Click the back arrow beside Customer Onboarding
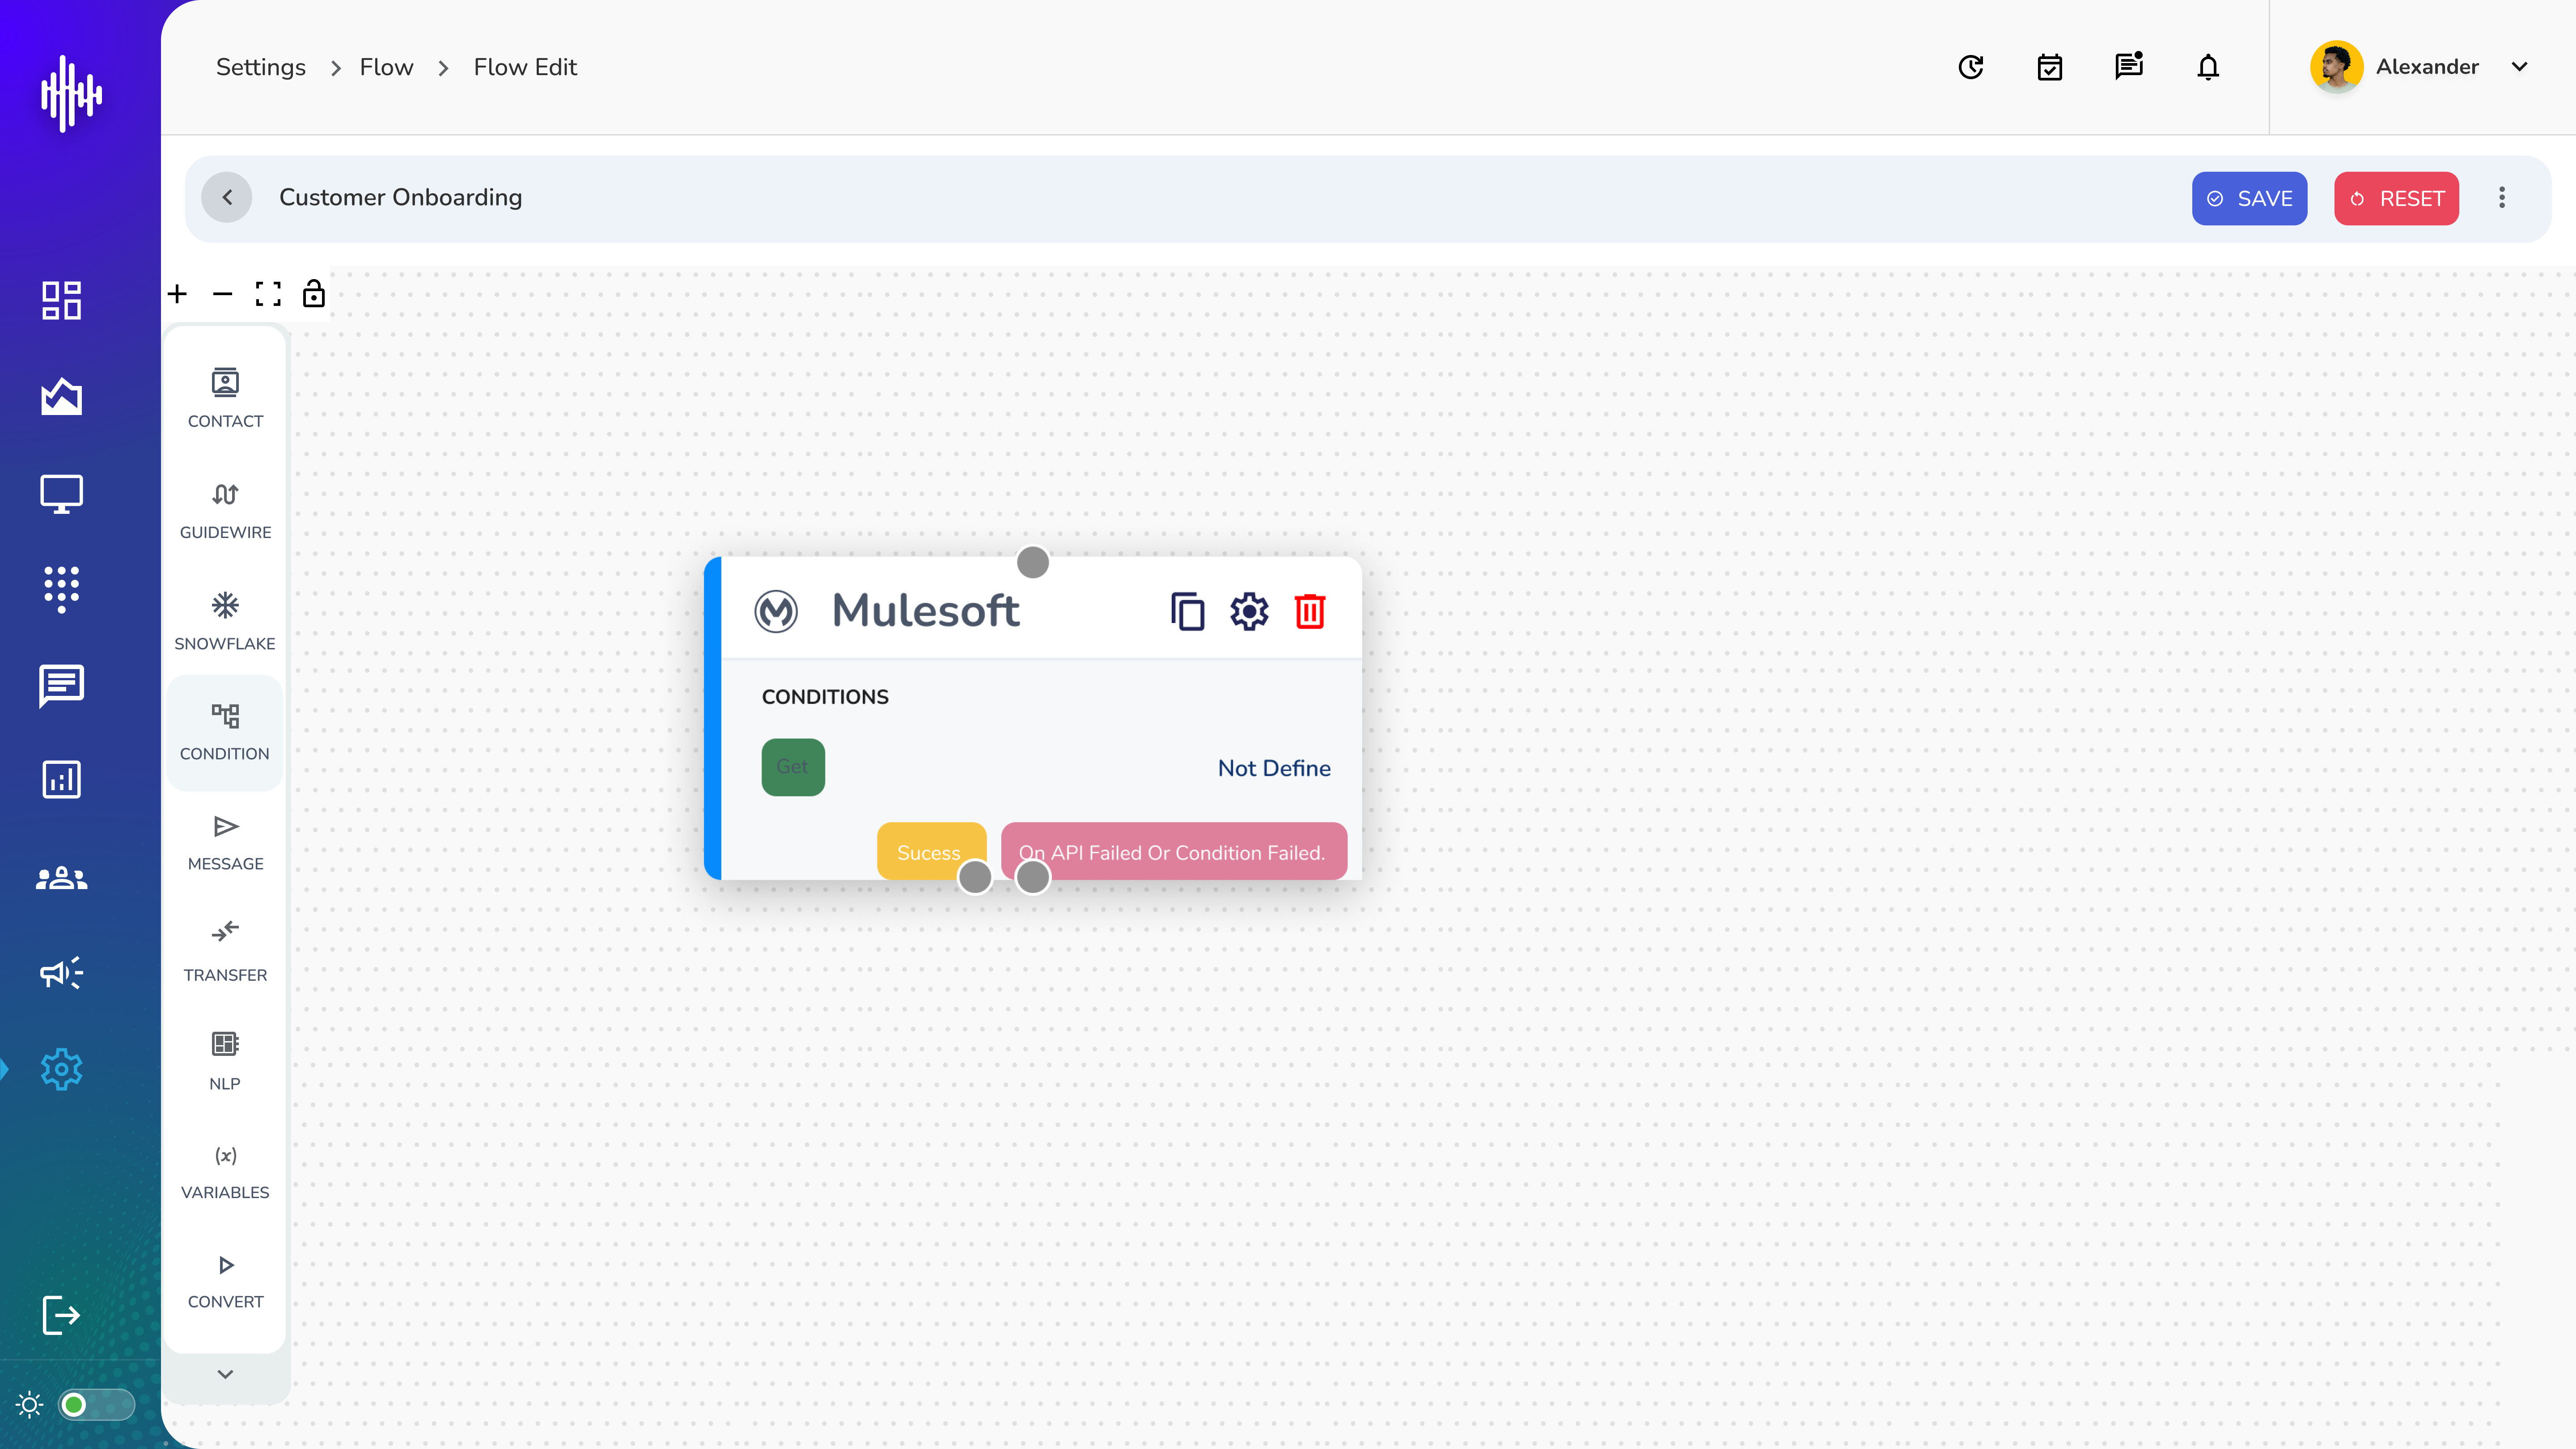This screenshot has width=2576, height=1449. (x=227, y=197)
